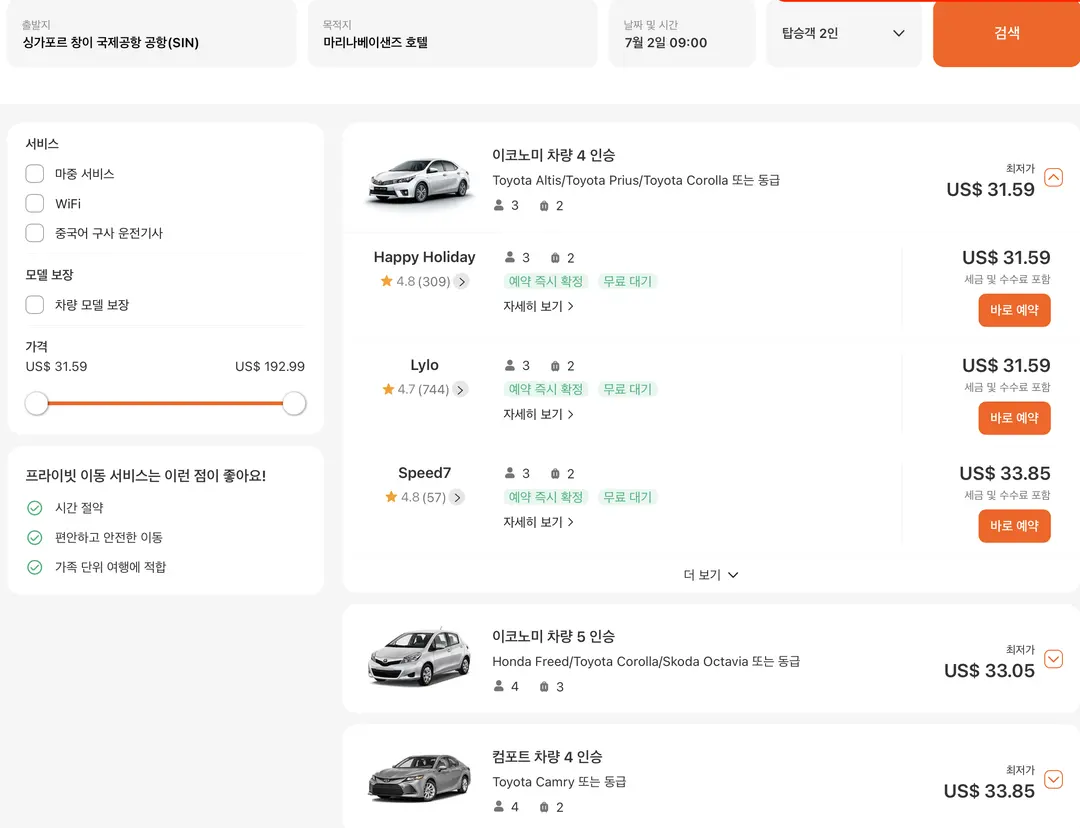Toggle the 차량 모델 보장 checkbox
The width and height of the screenshot is (1080, 828).
coord(34,304)
